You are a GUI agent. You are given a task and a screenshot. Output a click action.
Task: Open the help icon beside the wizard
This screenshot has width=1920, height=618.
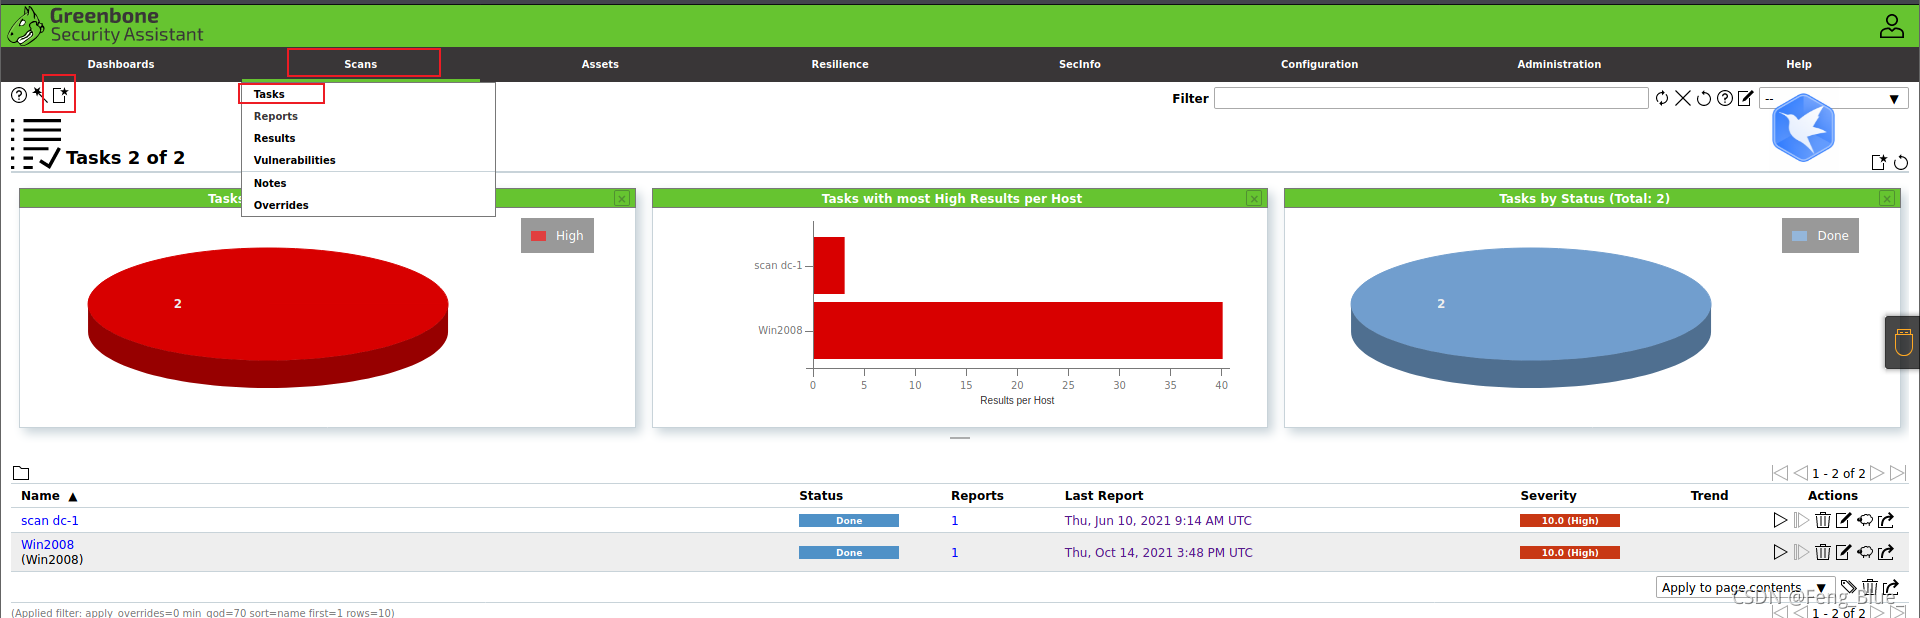pos(19,95)
